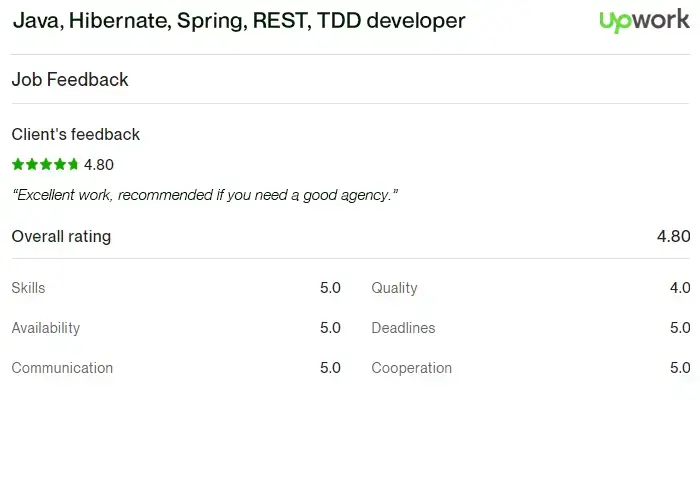
Task: Click the Skills rating row
Action: tap(176, 288)
